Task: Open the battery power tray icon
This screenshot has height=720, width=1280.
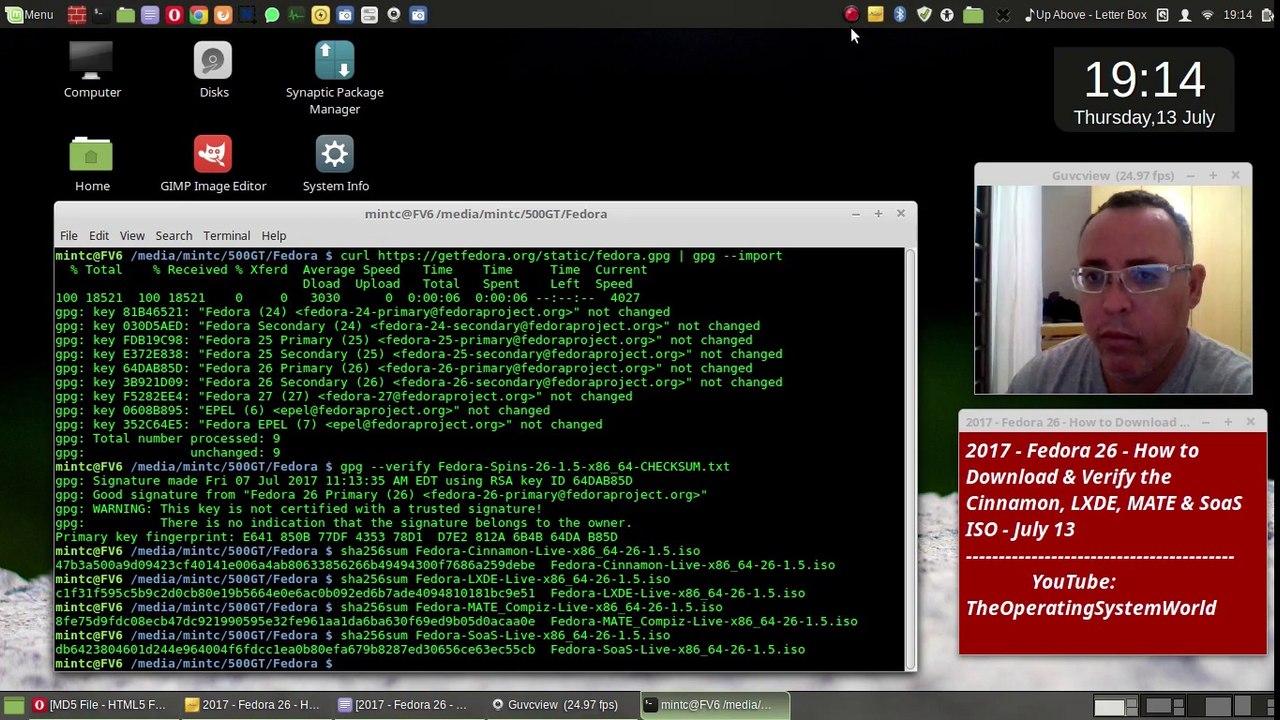Action: pyautogui.click(x=1266, y=14)
